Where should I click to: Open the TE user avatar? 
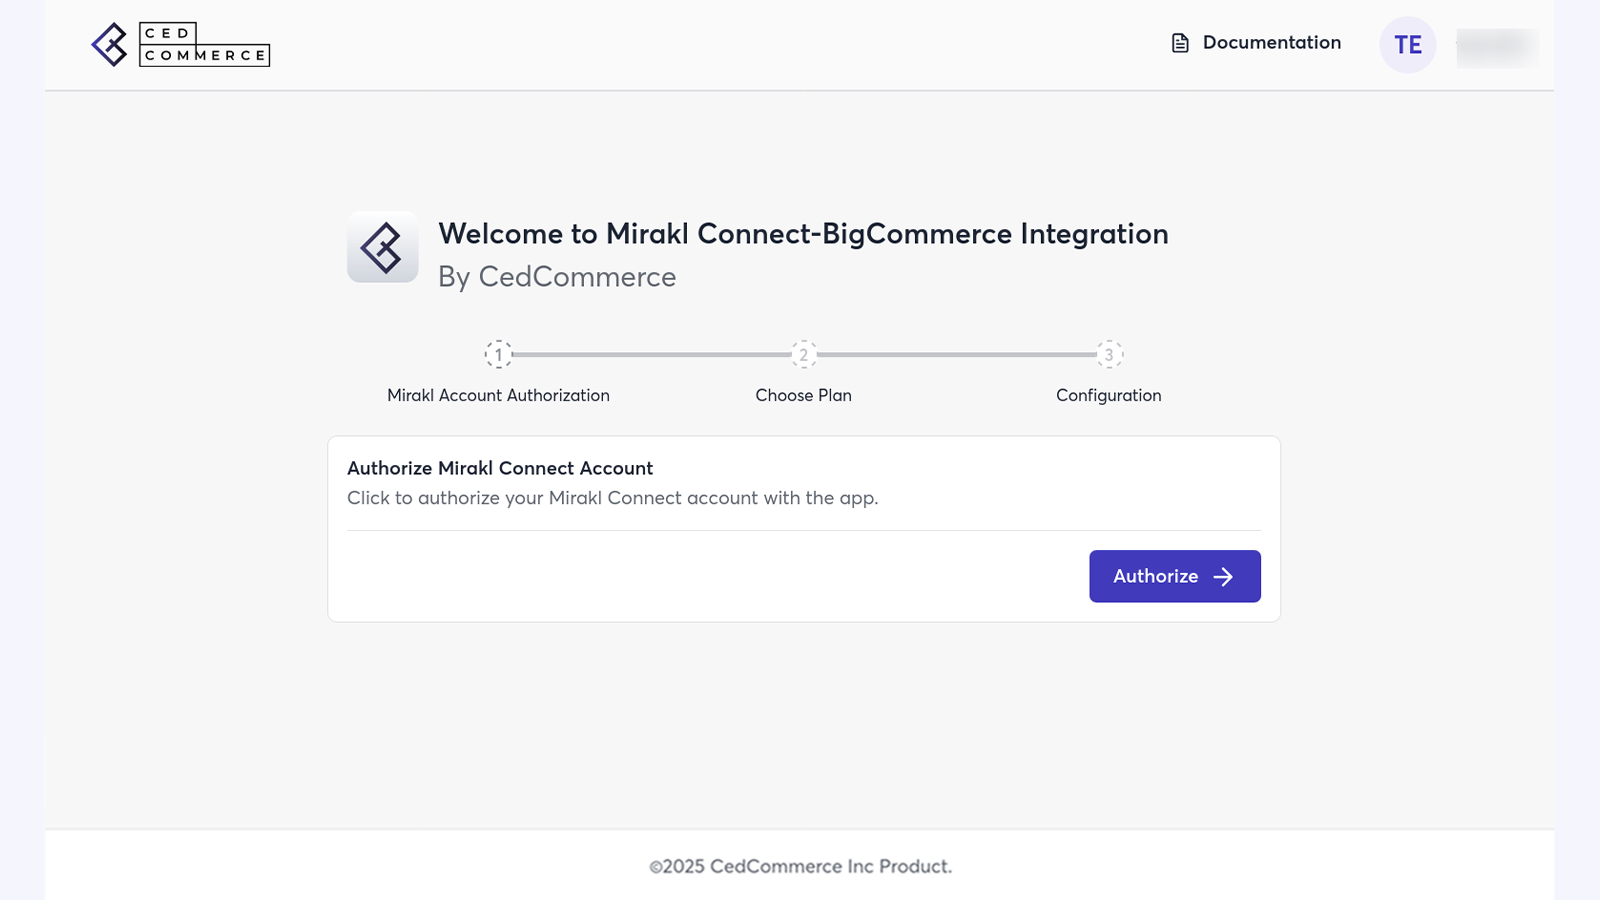pyautogui.click(x=1408, y=45)
